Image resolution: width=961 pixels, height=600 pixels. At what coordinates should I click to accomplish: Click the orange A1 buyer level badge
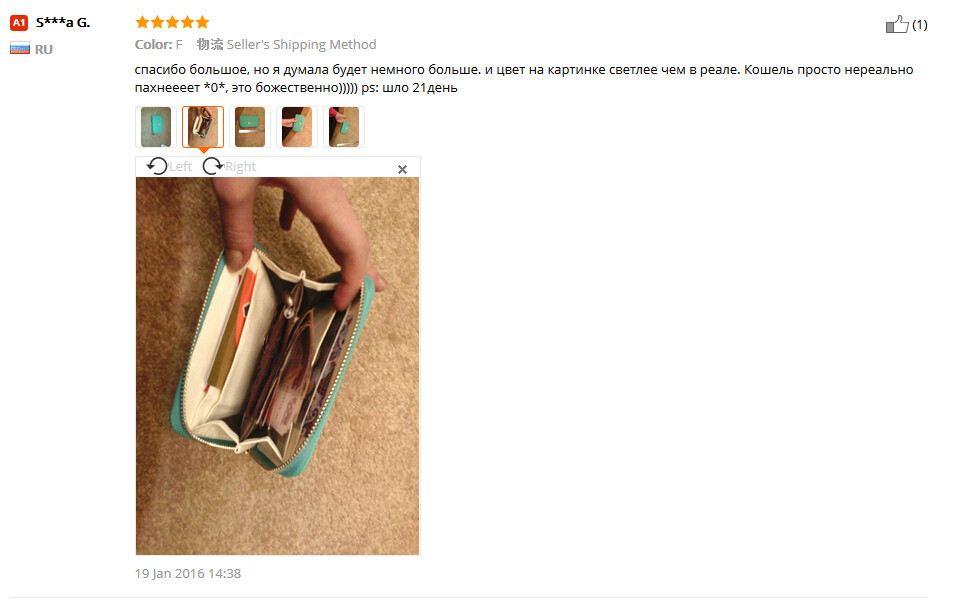pos(19,23)
